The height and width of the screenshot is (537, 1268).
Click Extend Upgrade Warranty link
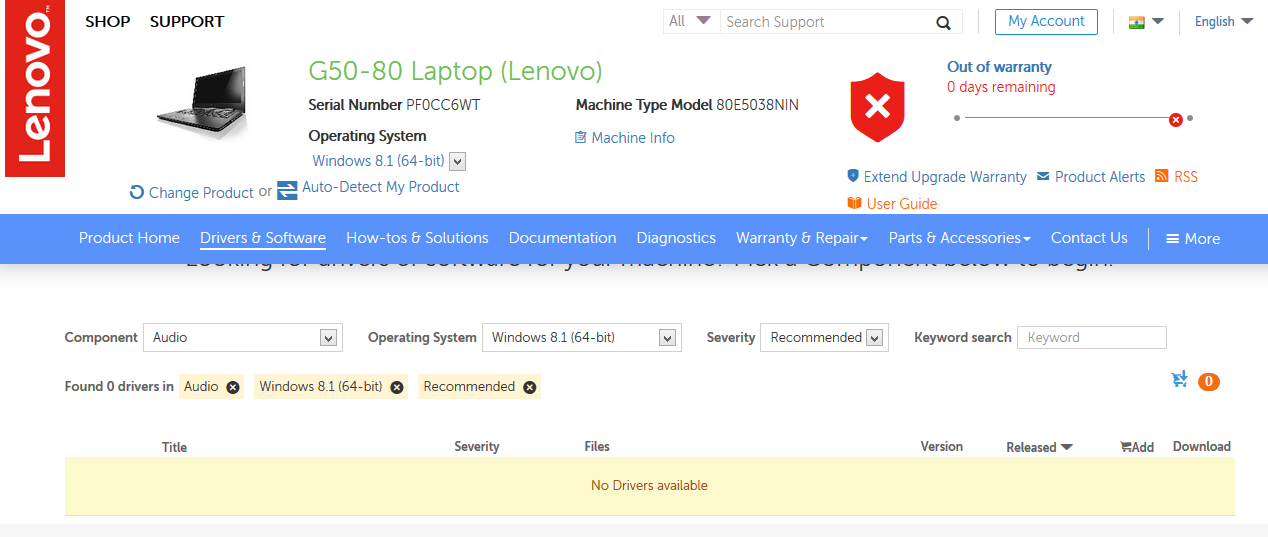945,177
